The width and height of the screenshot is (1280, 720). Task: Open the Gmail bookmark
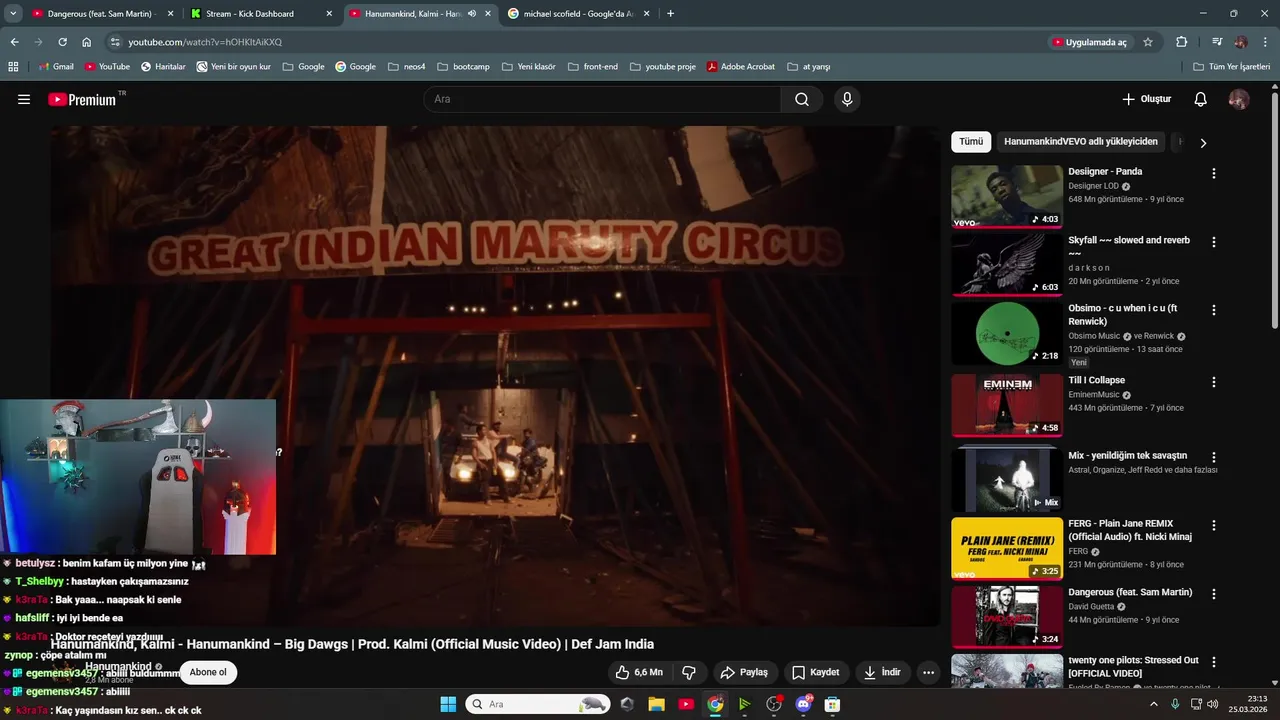click(55, 67)
